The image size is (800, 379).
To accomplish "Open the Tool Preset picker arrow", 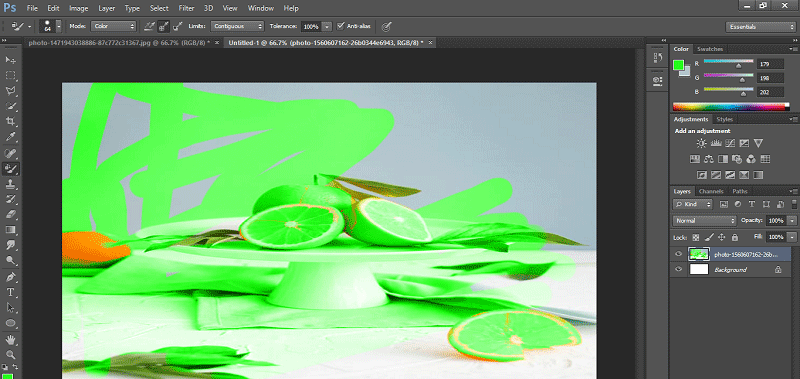I will [30, 26].
